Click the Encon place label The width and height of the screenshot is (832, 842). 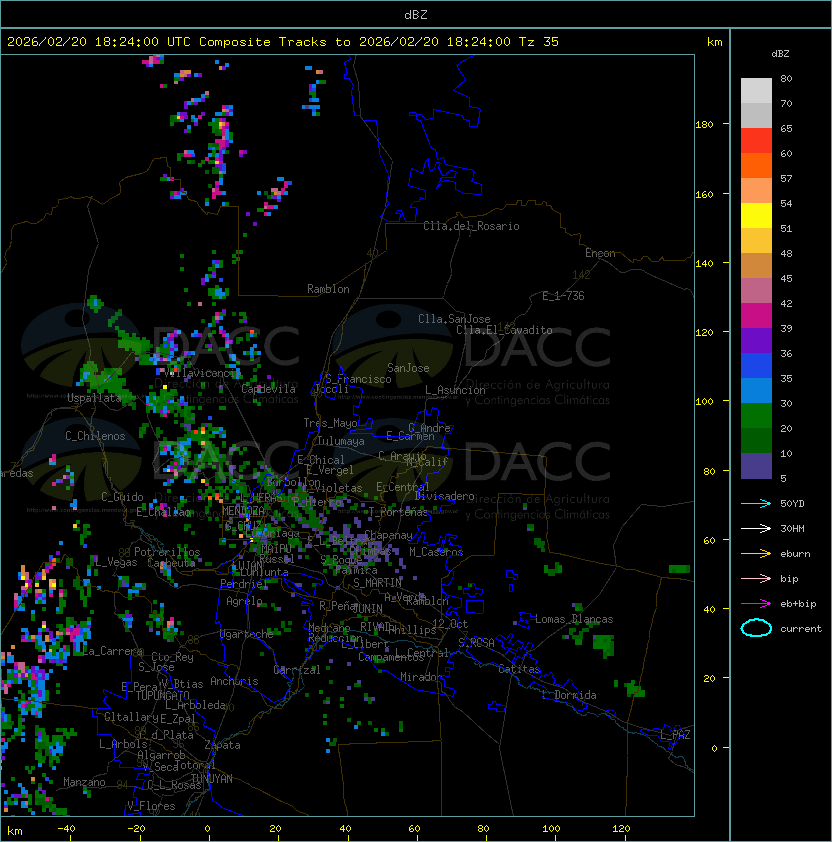tap(600, 253)
